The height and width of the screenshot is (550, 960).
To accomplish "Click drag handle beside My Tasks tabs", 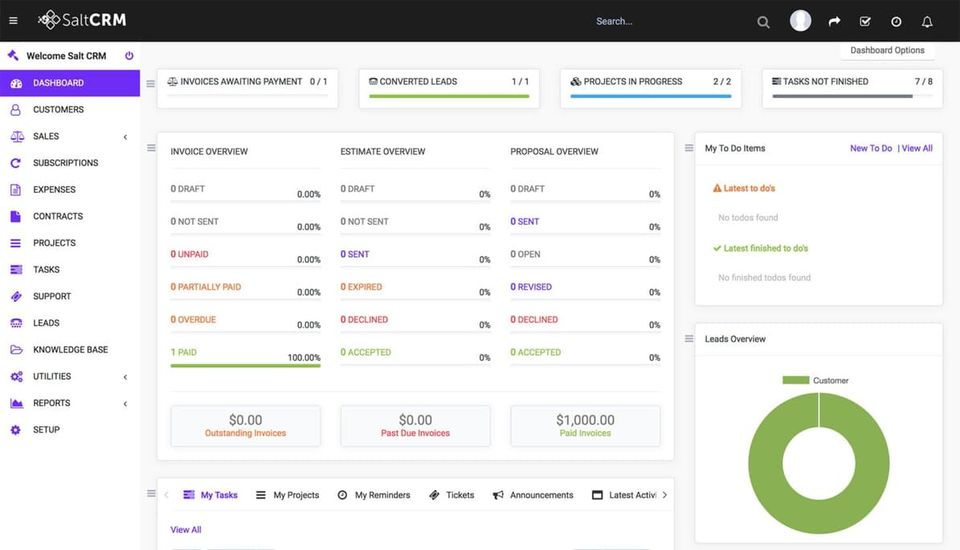I will click(151, 494).
